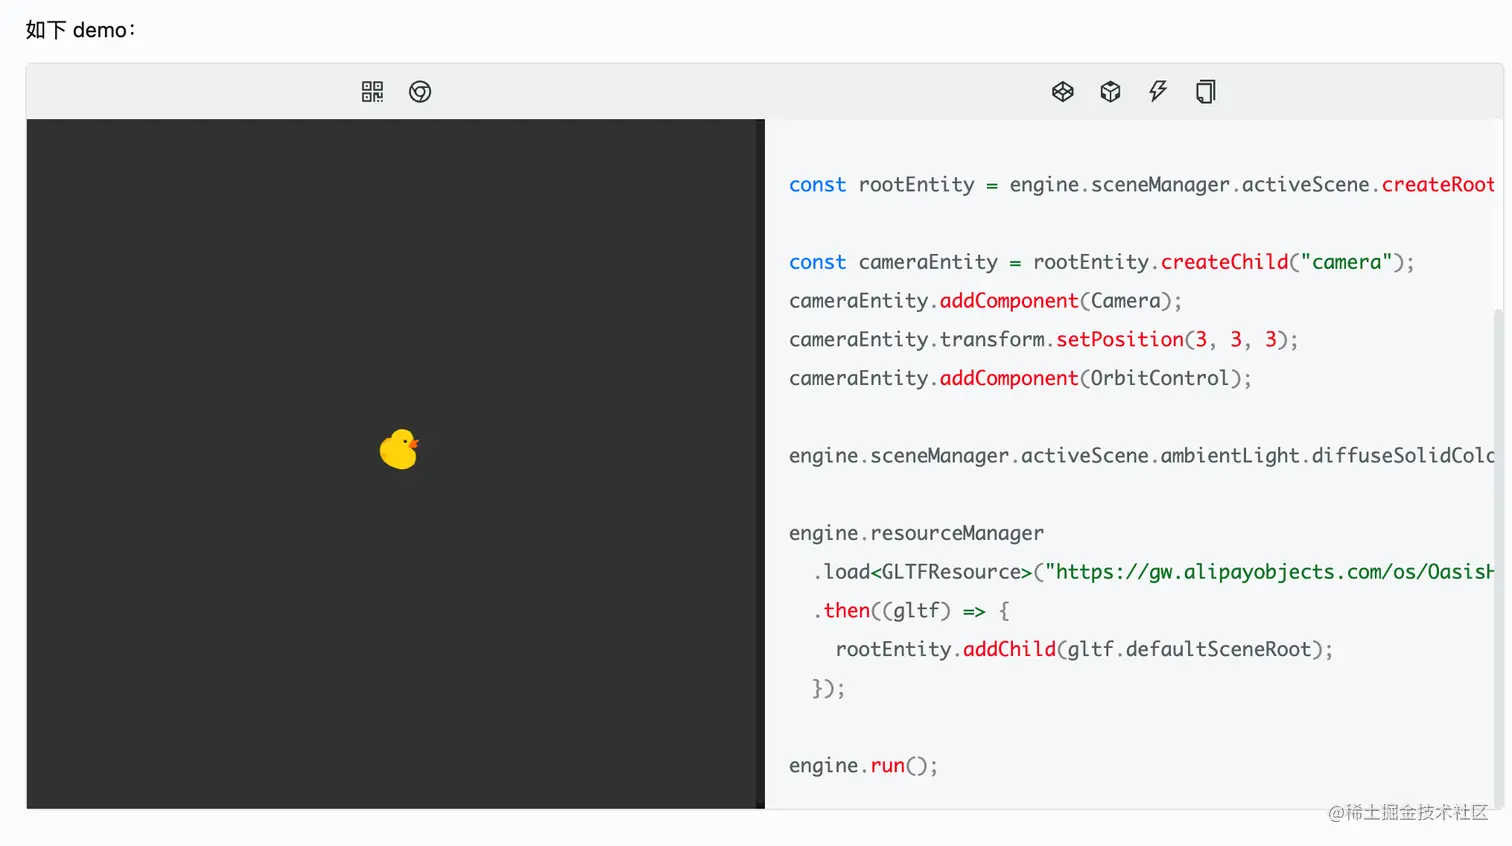Open demo in browser via Chrome icon
Image resolution: width=1512 pixels, height=846 pixels.
[420, 92]
